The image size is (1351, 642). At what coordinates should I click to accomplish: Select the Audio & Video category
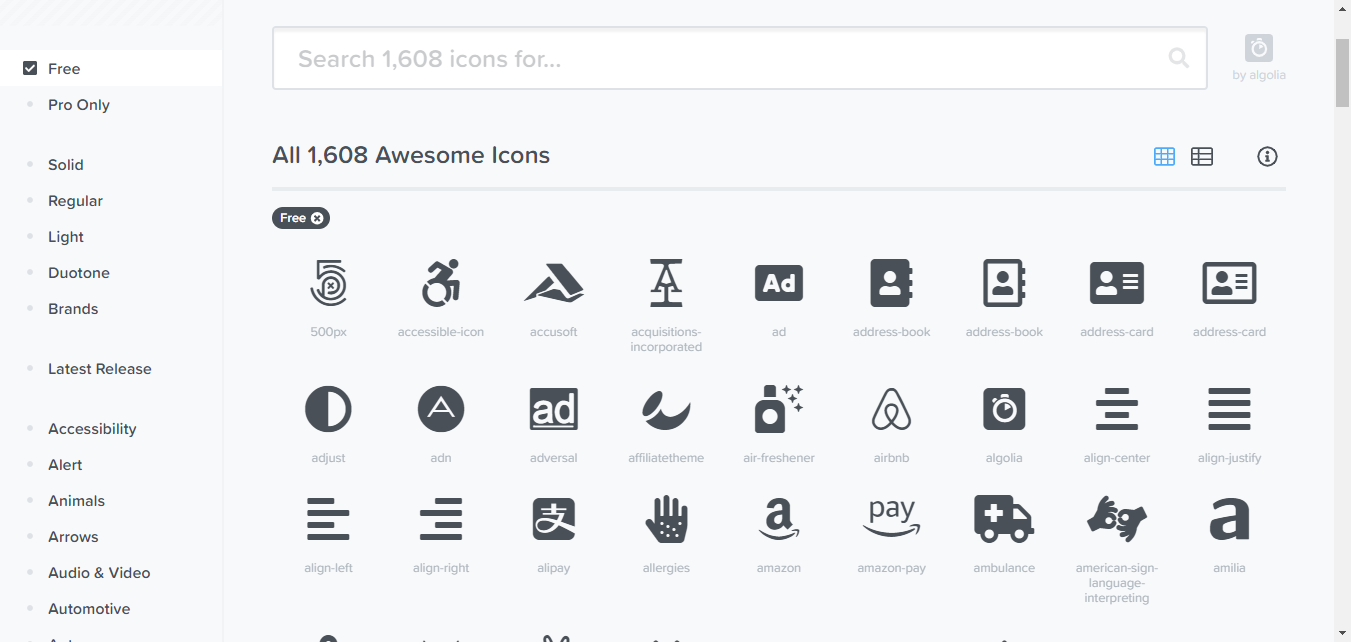click(x=99, y=573)
